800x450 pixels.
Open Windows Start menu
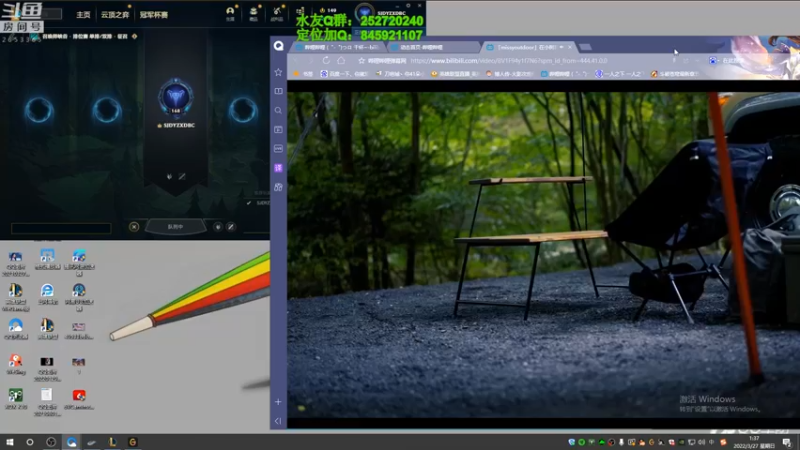coord(9,442)
